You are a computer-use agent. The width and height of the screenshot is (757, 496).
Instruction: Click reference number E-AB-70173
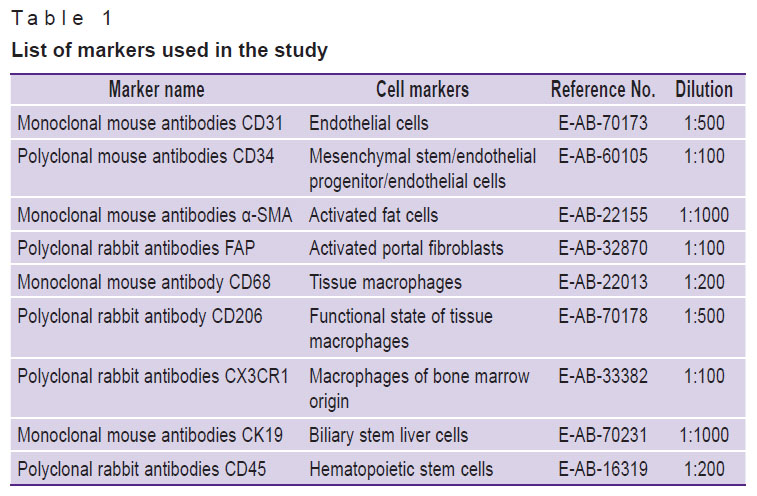(x=603, y=123)
